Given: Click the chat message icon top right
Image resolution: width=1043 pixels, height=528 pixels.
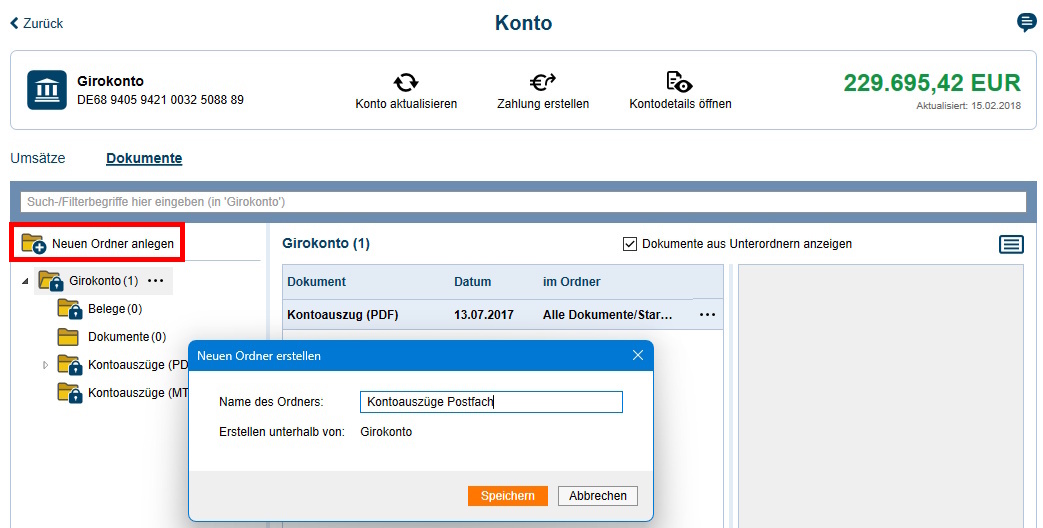Looking at the screenshot, I should (x=1026, y=23).
